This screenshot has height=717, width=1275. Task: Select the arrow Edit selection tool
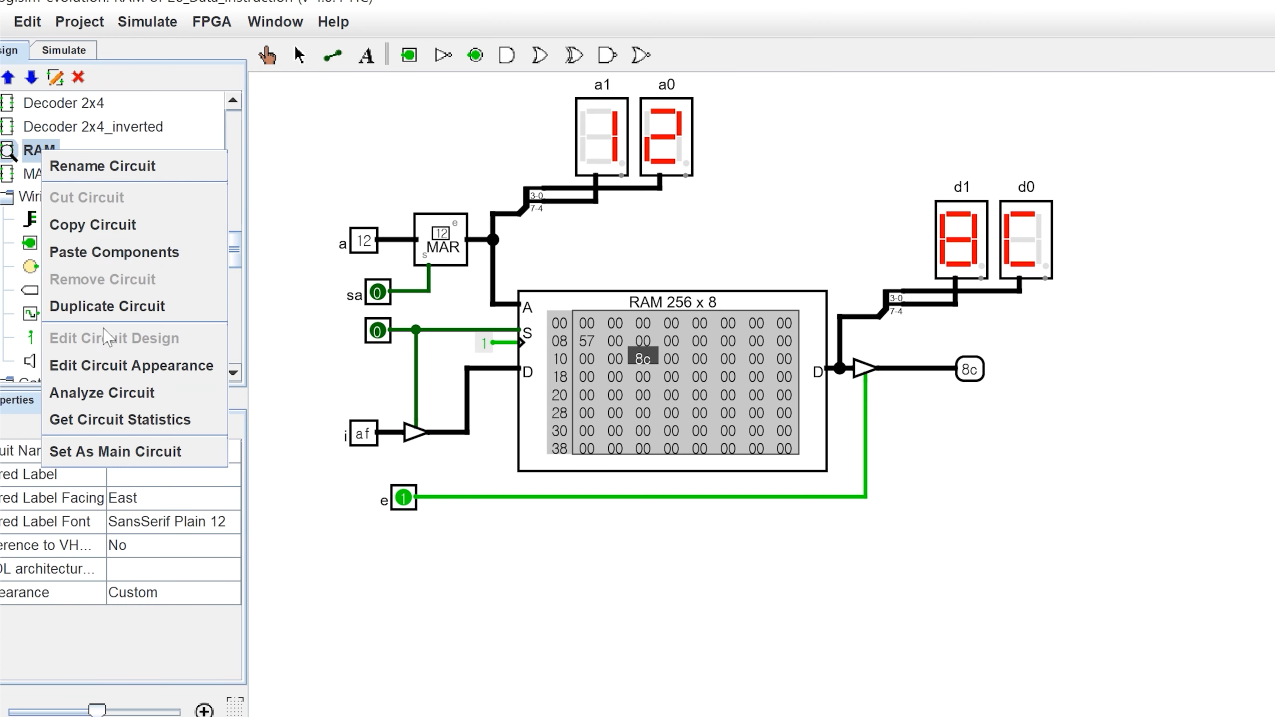[299, 56]
